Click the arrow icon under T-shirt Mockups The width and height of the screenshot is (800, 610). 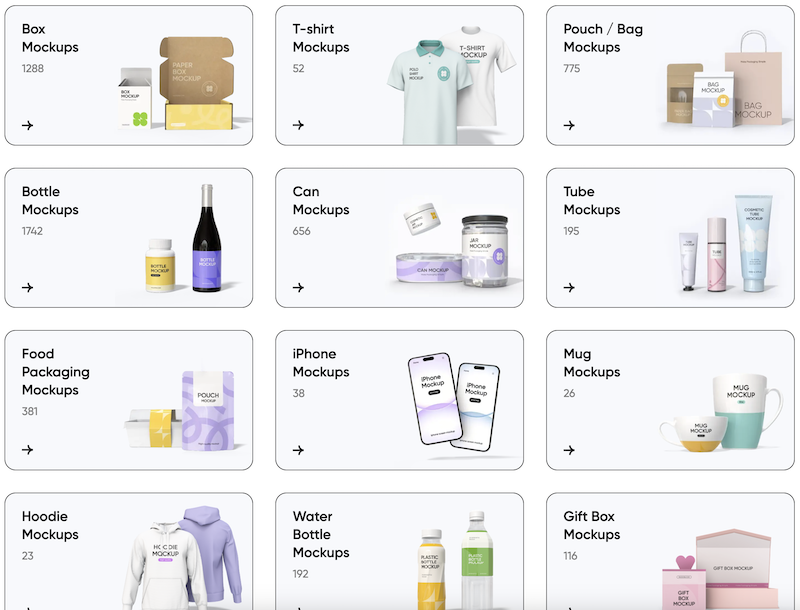click(x=298, y=125)
